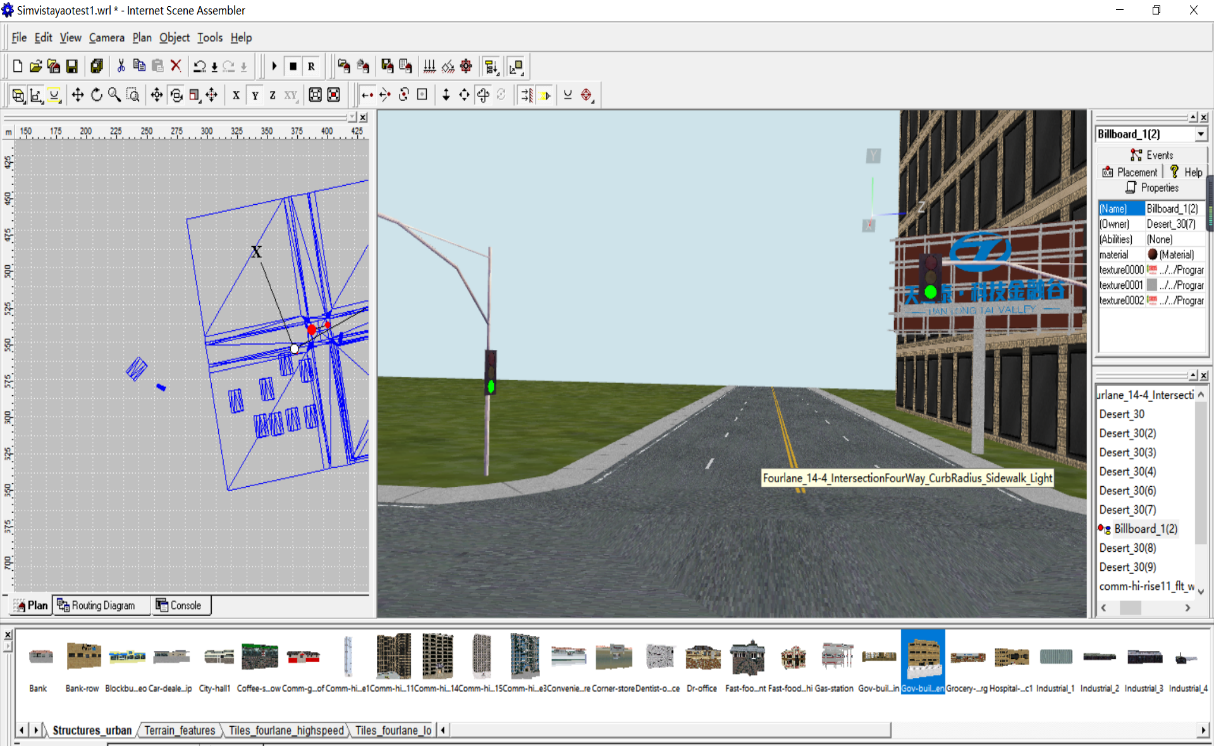
Task: Click fit-all-in-view icon
Action: 315,95
